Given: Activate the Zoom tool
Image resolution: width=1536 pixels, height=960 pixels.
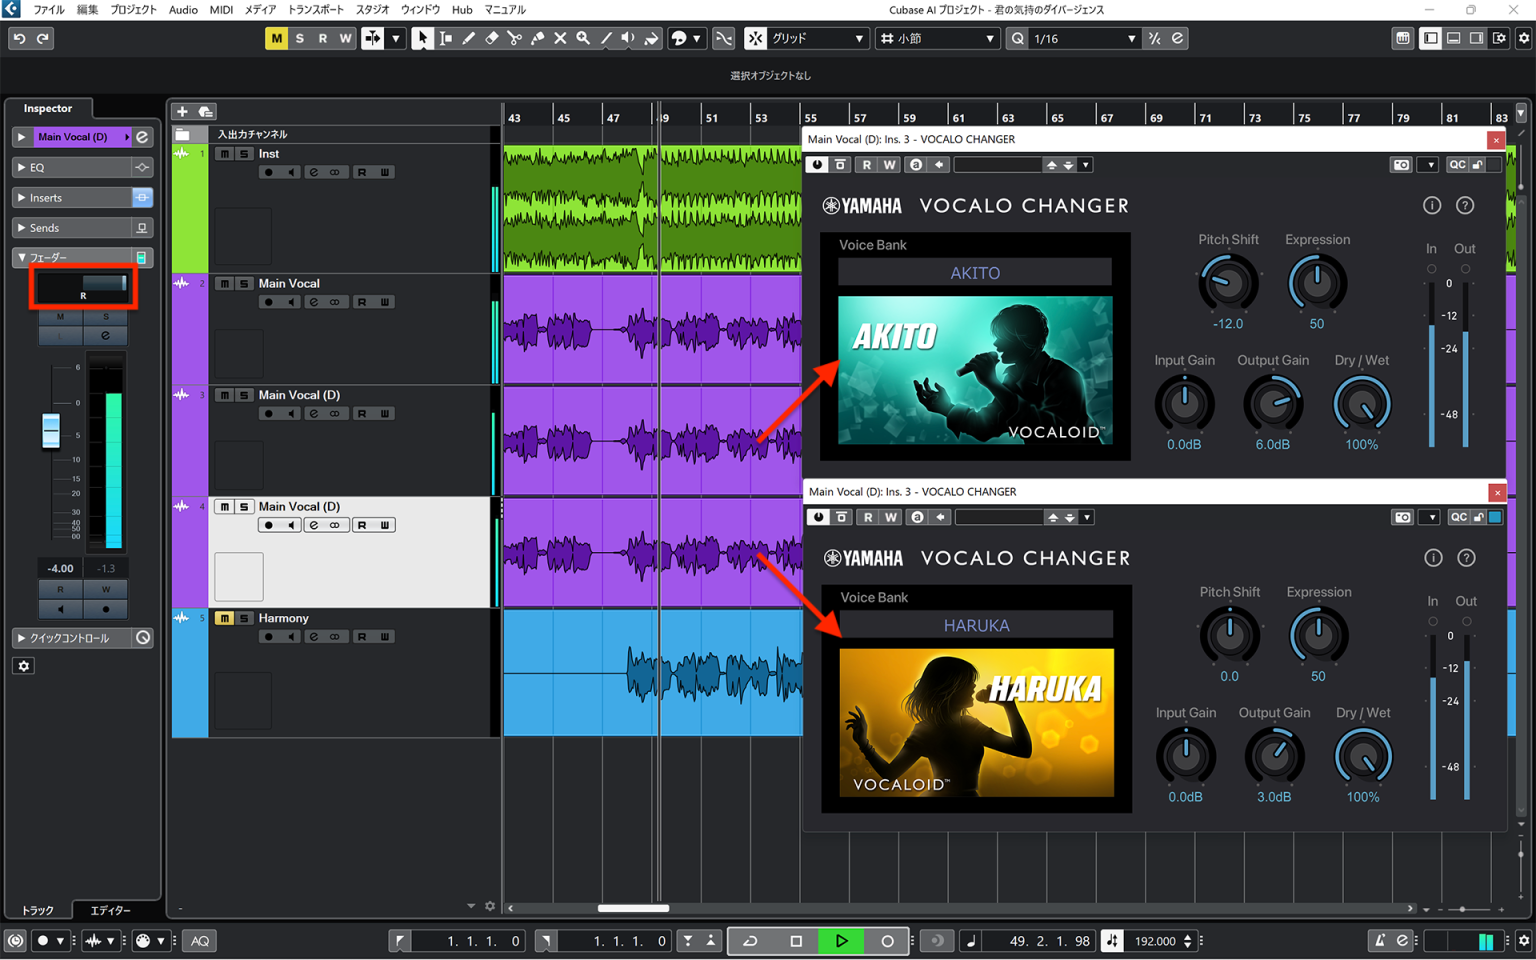Looking at the screenshot, I should pos(583,38).
